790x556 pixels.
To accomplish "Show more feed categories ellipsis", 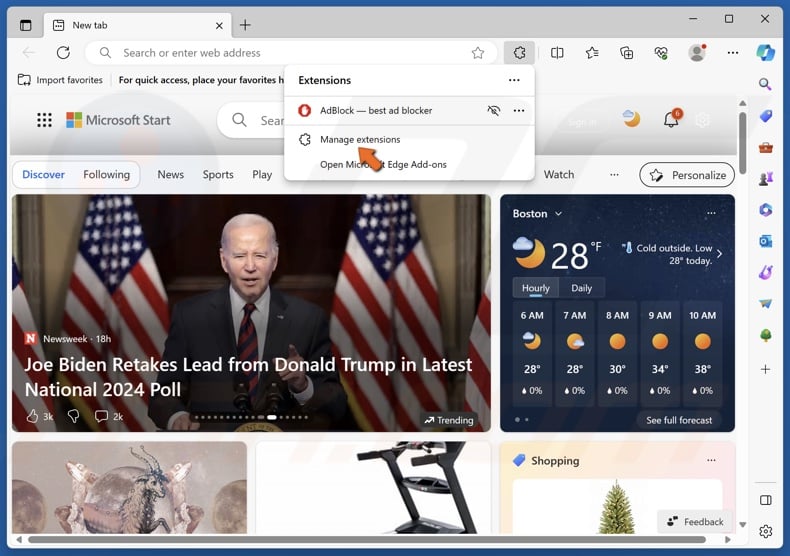I will click(x=614, y=175).
